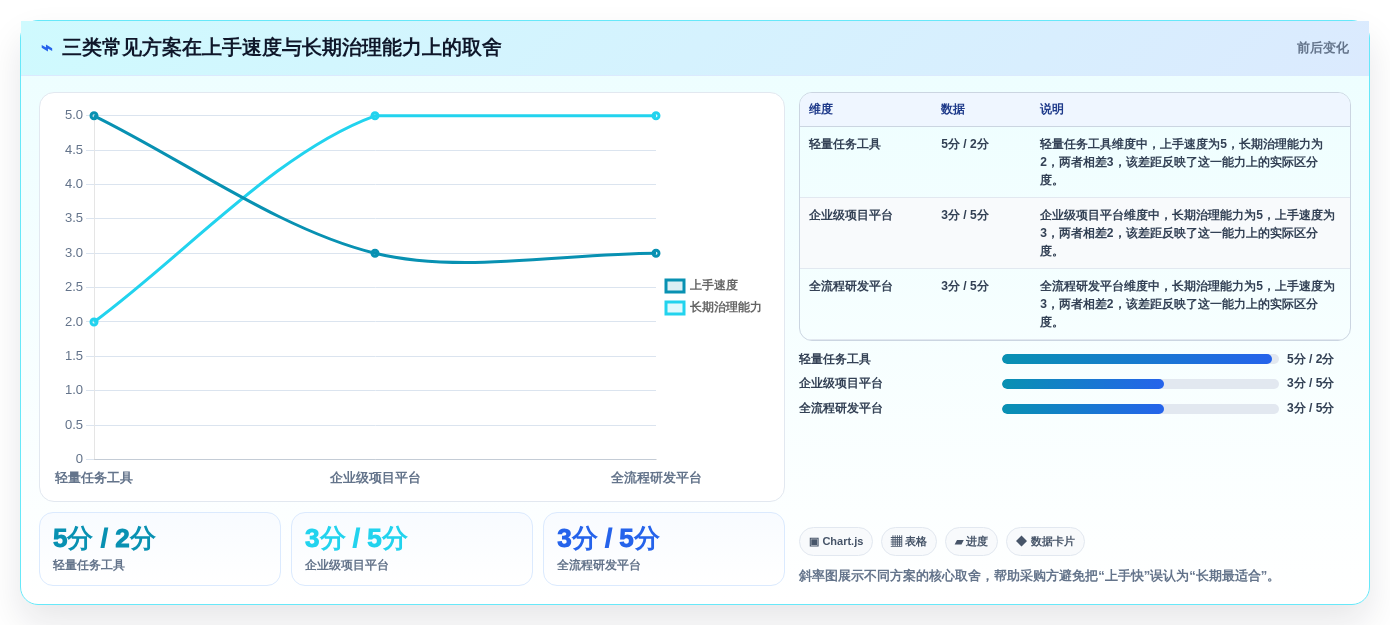Select the 说明 column header
Viewport: 1390px width, 625px height.
1052,110
